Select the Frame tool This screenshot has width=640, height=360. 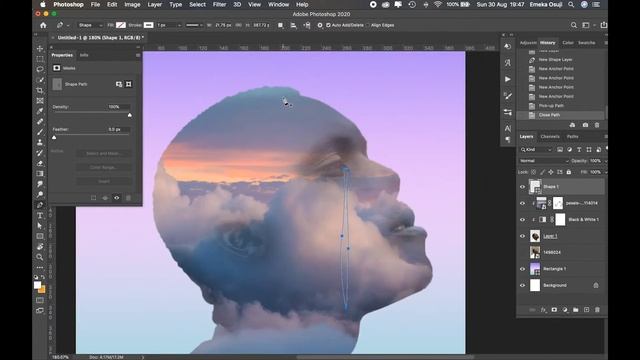40,101
